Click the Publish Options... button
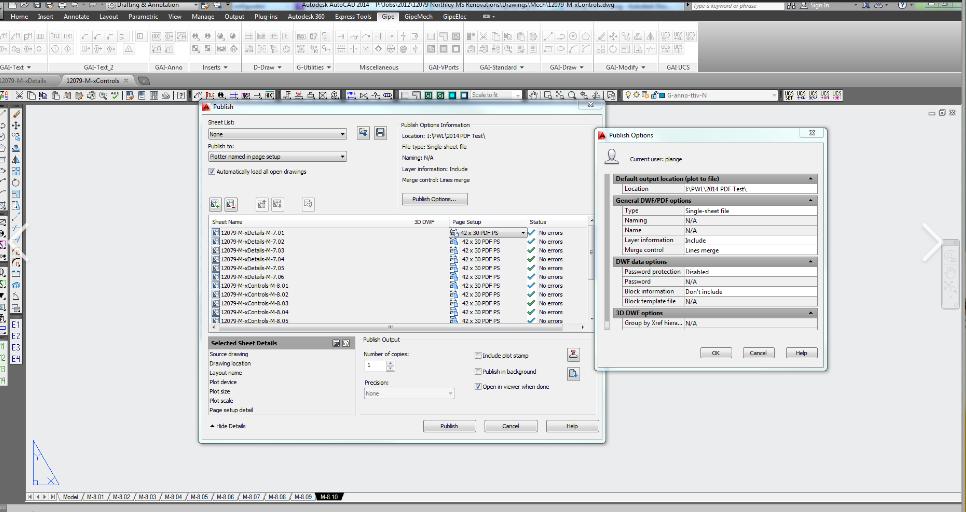Image resolution: width=966 pixels, height=512 pixels. [433, 199]
